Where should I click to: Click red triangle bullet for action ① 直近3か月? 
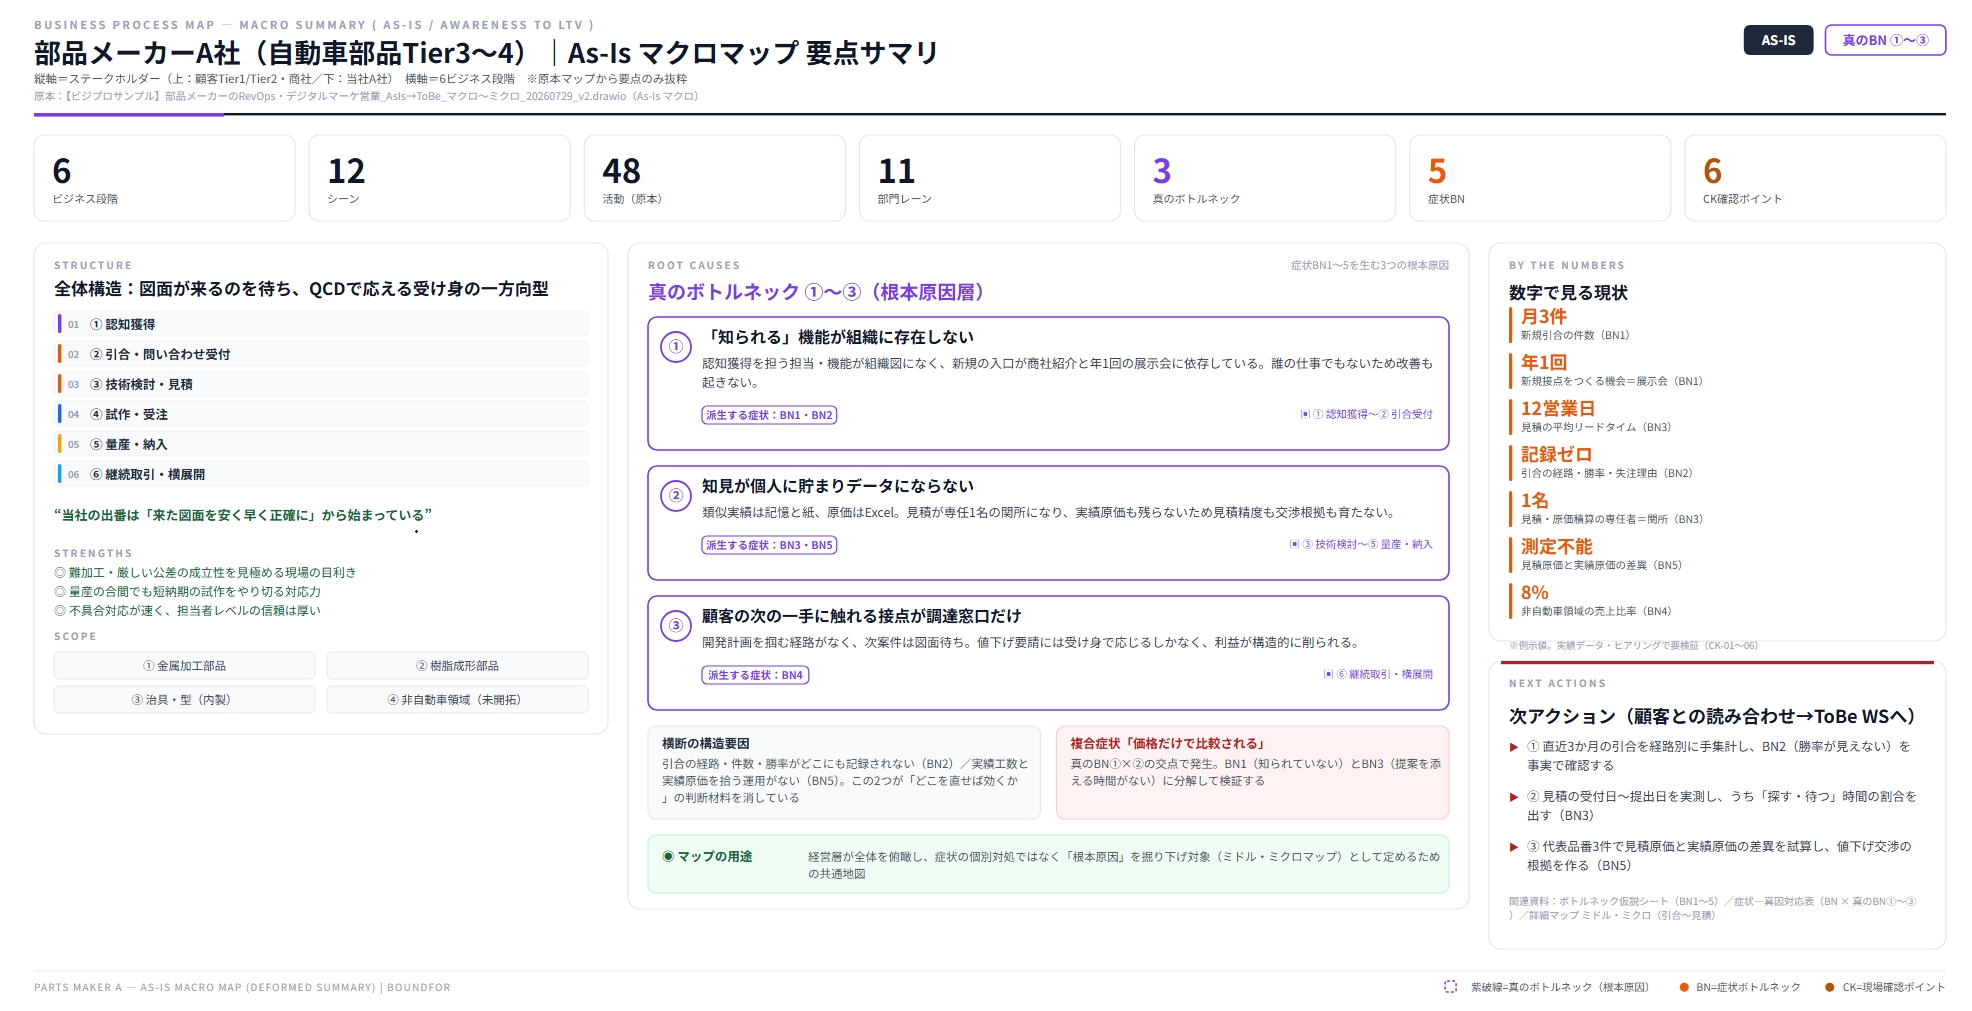(x=1514, y=747)
